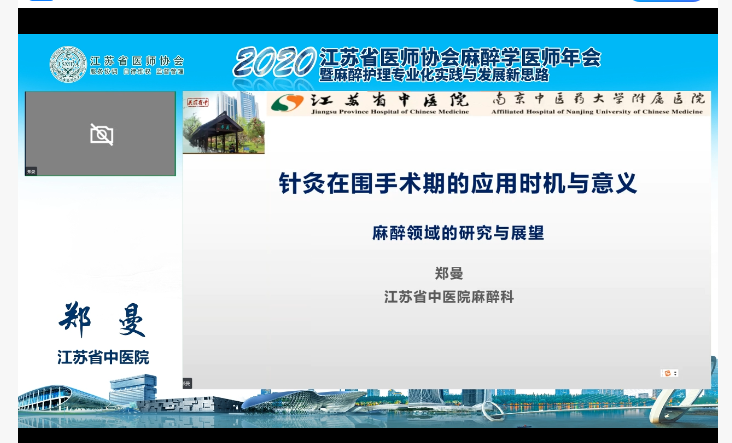This screenshot has width=732, height=443.
Task: Click the 江苏省中医院 caption below speaker name
Action: tap(102, 357)
